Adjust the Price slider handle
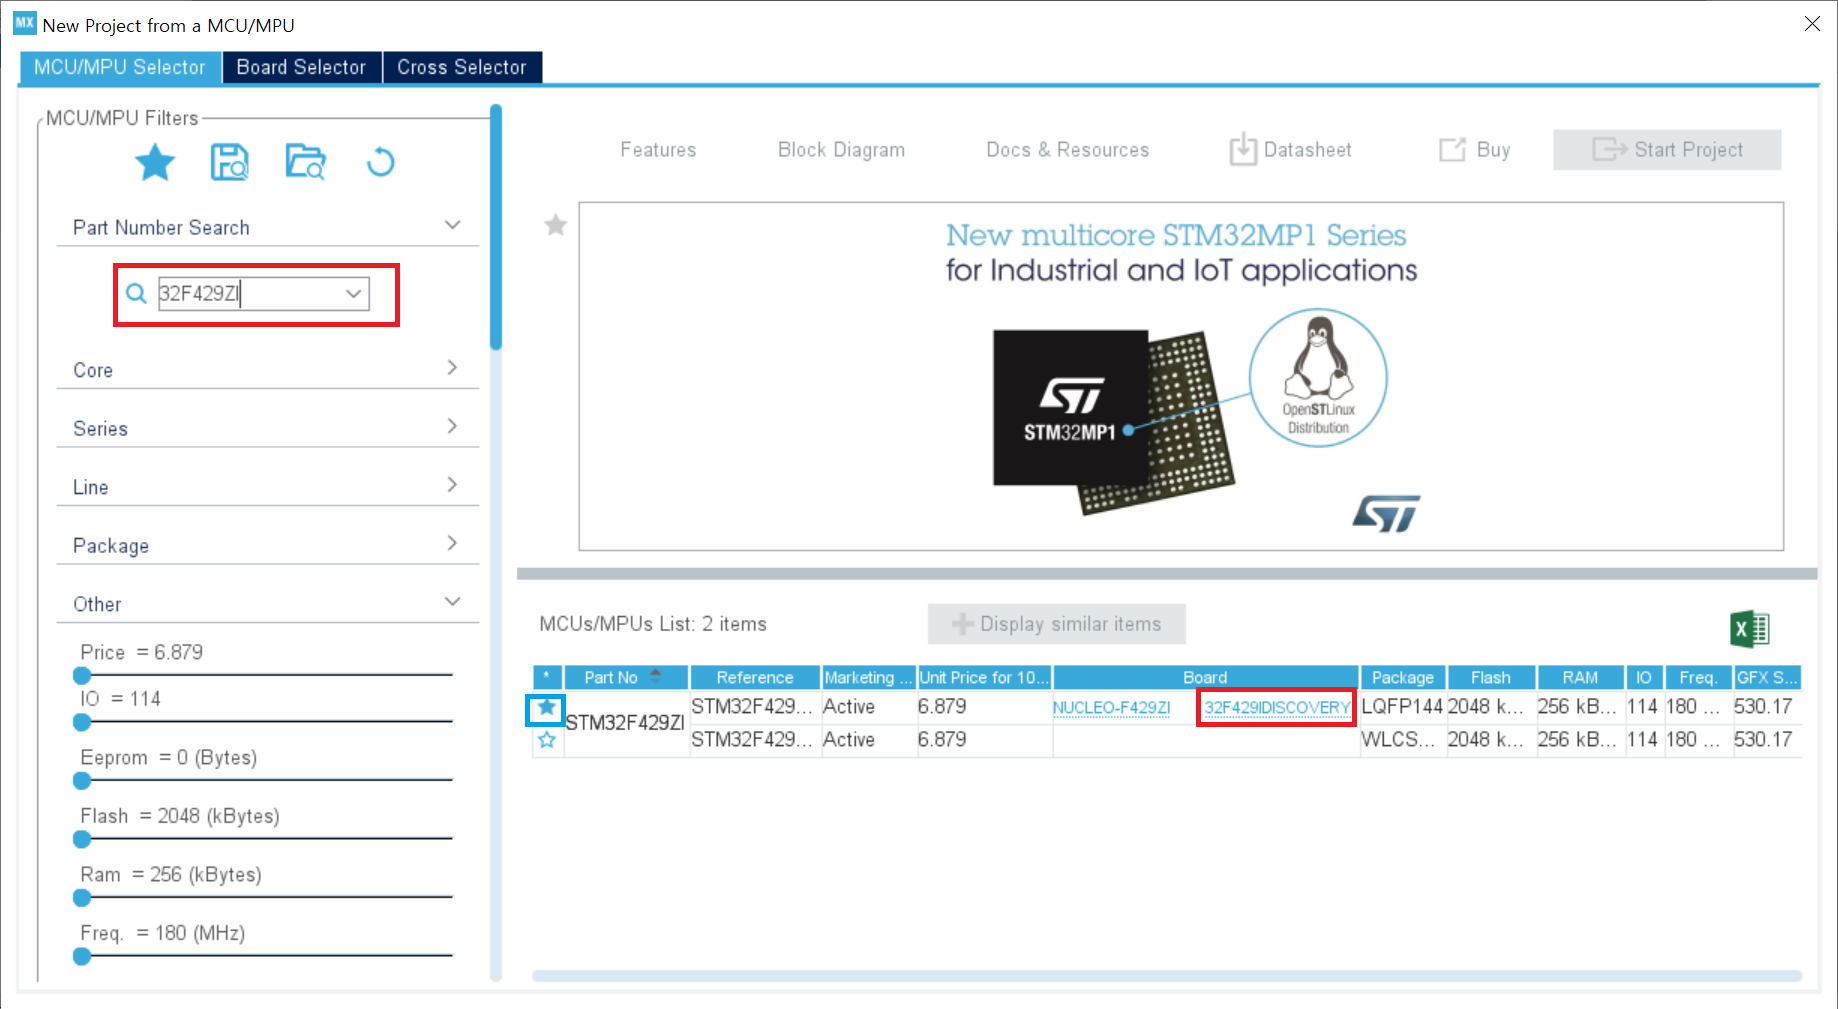 tap(82, 676)
